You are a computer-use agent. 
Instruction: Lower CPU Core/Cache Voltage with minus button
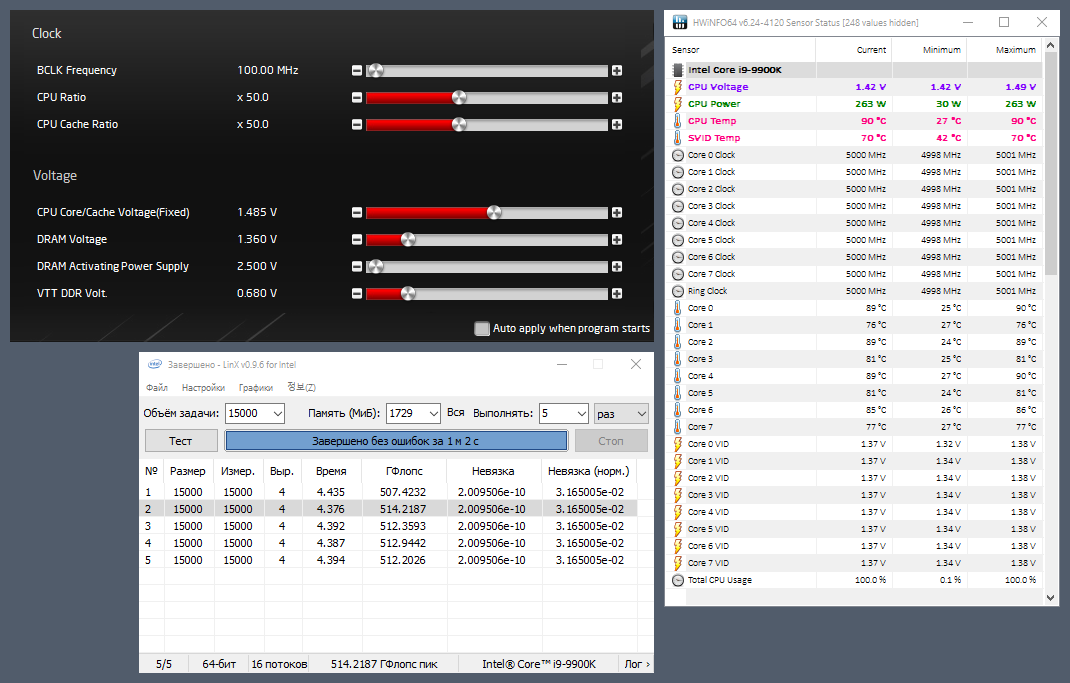click(357, 212)
